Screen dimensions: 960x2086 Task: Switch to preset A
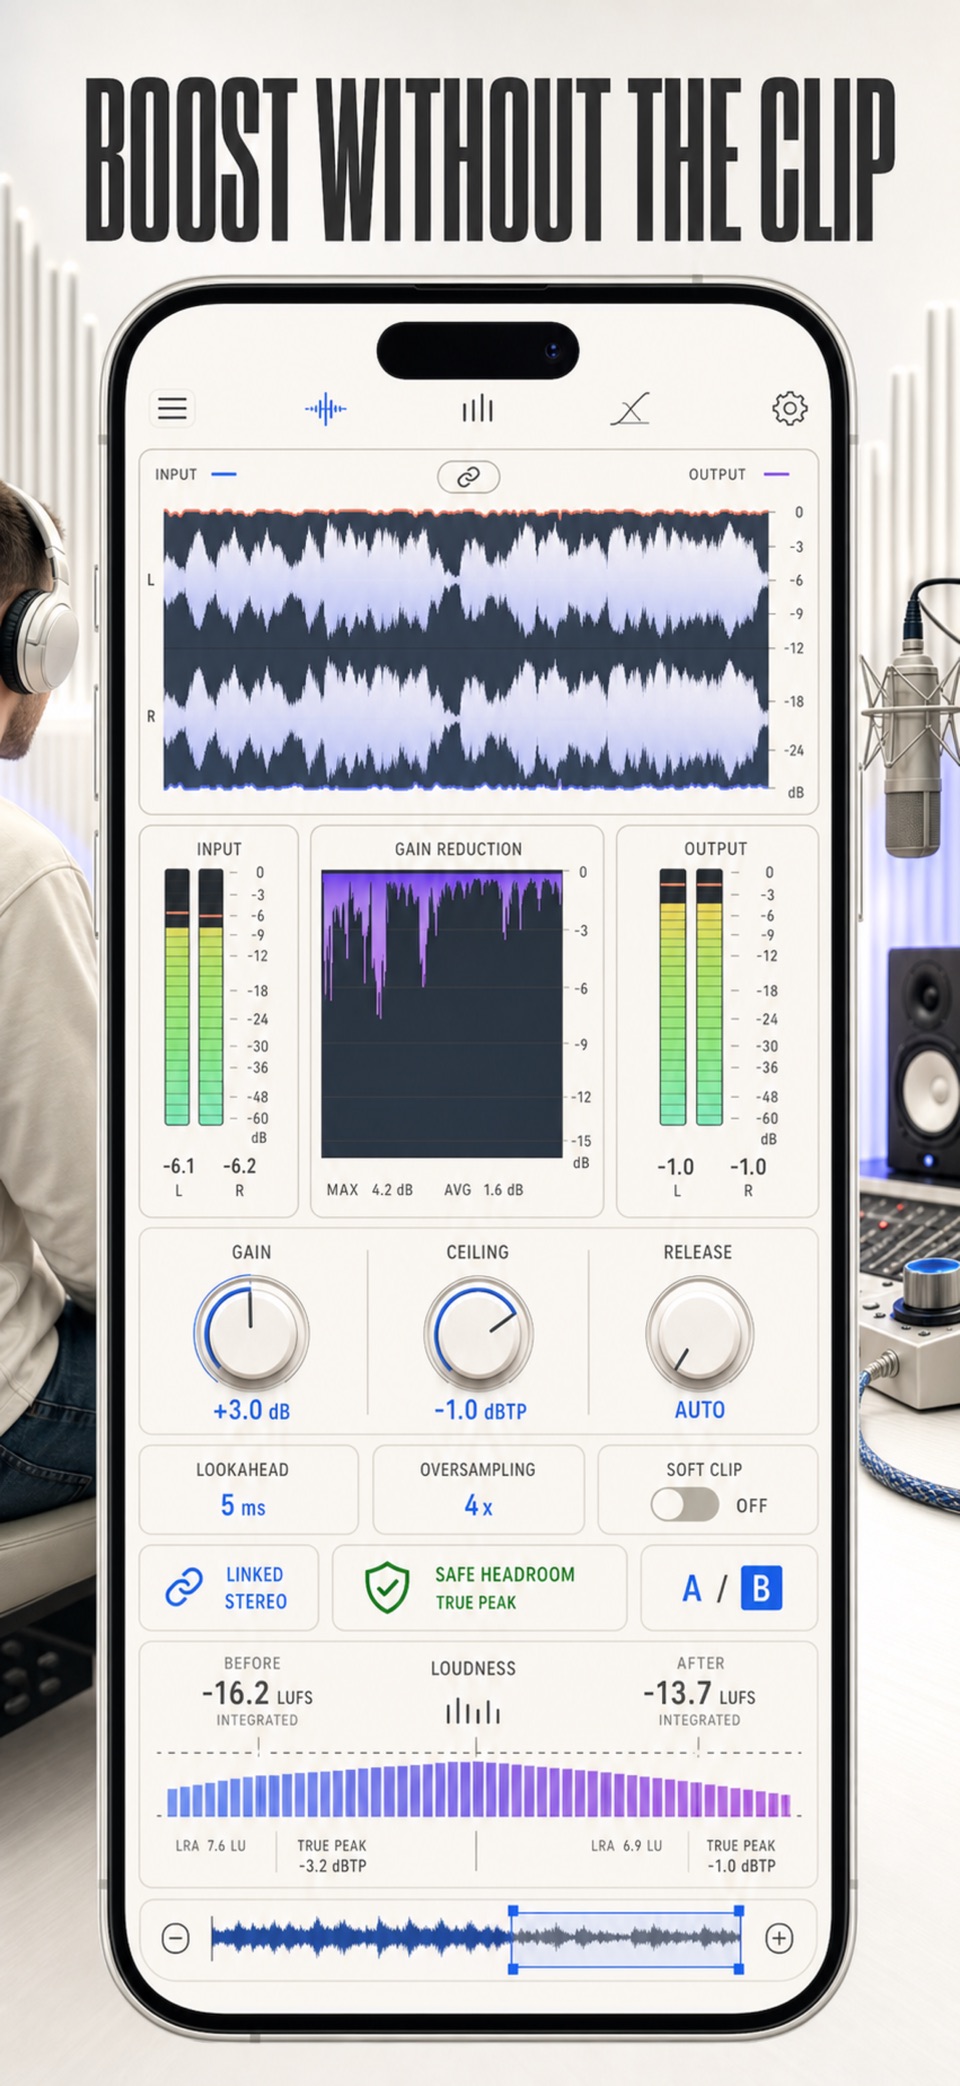691,1588
